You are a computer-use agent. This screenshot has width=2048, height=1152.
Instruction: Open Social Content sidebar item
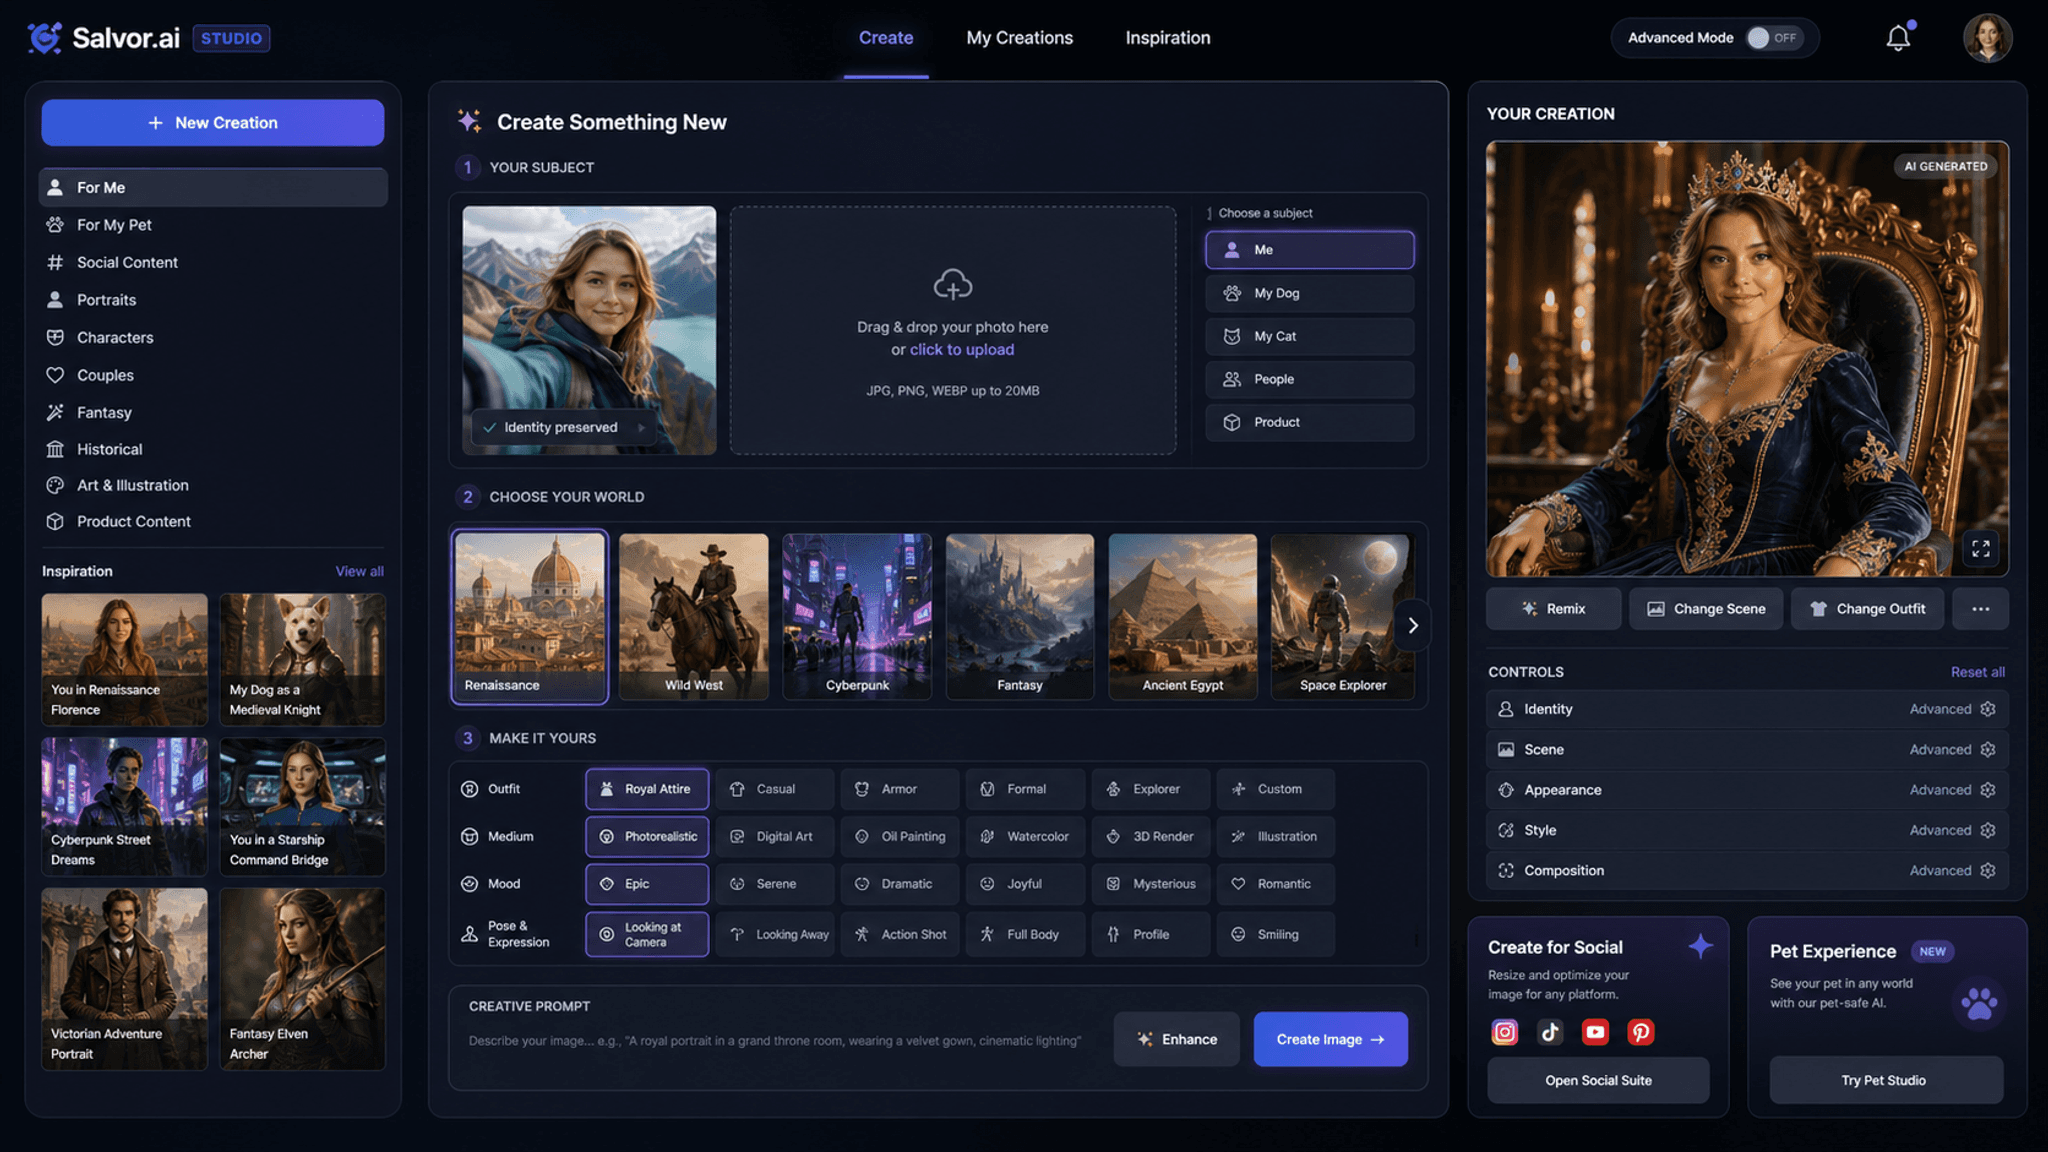(213, 262)
